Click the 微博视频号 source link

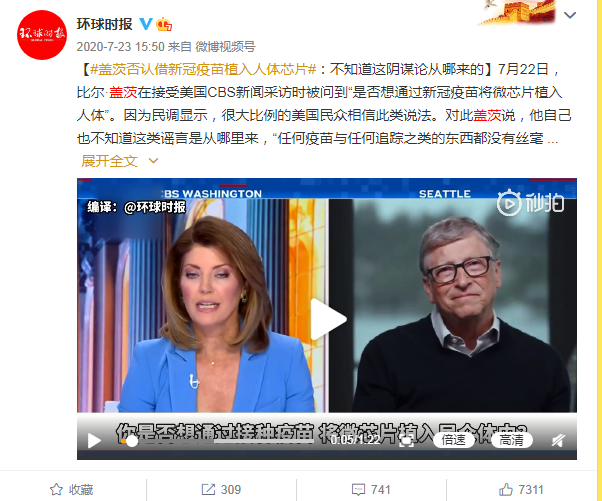pyautogui.click(x=225, y=46)
